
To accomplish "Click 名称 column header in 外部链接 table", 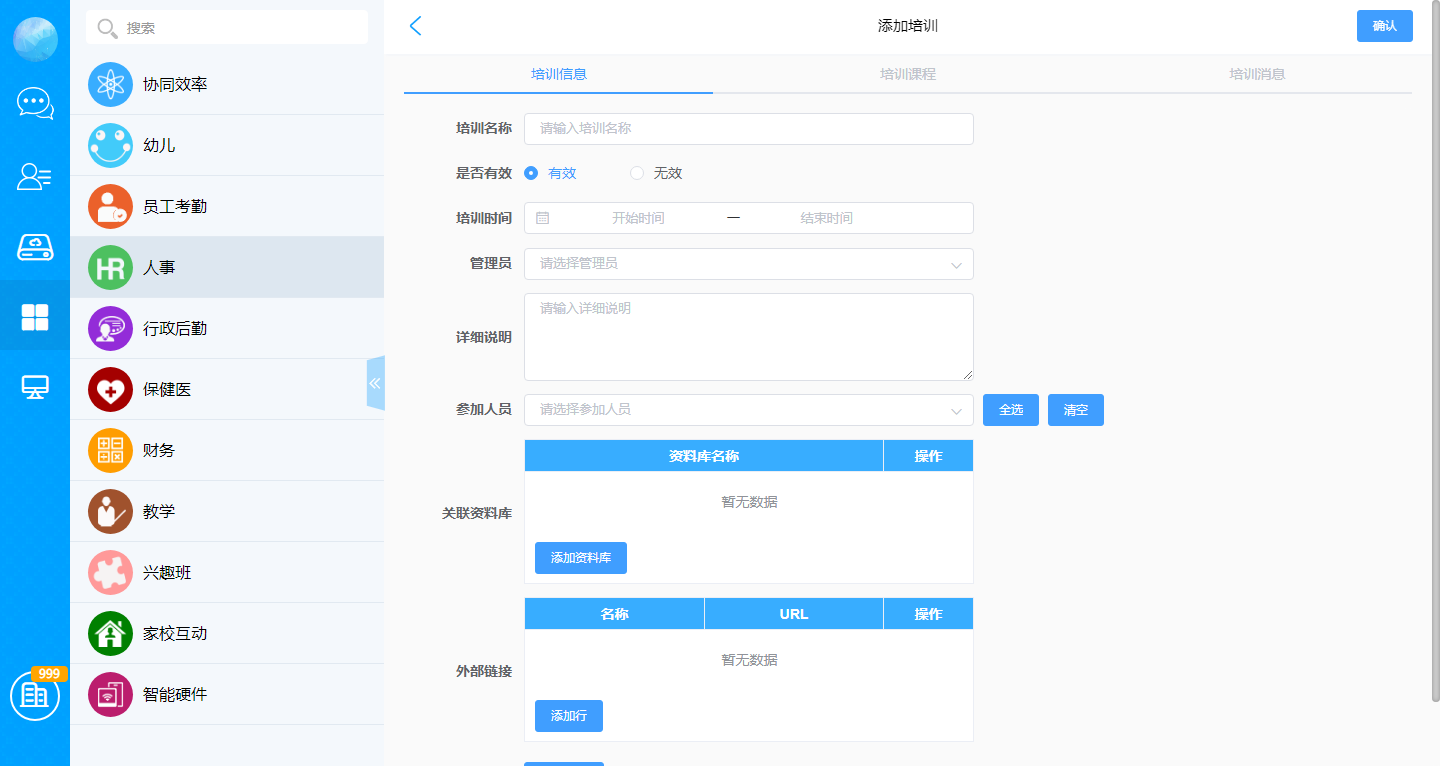I will (615, 614).
